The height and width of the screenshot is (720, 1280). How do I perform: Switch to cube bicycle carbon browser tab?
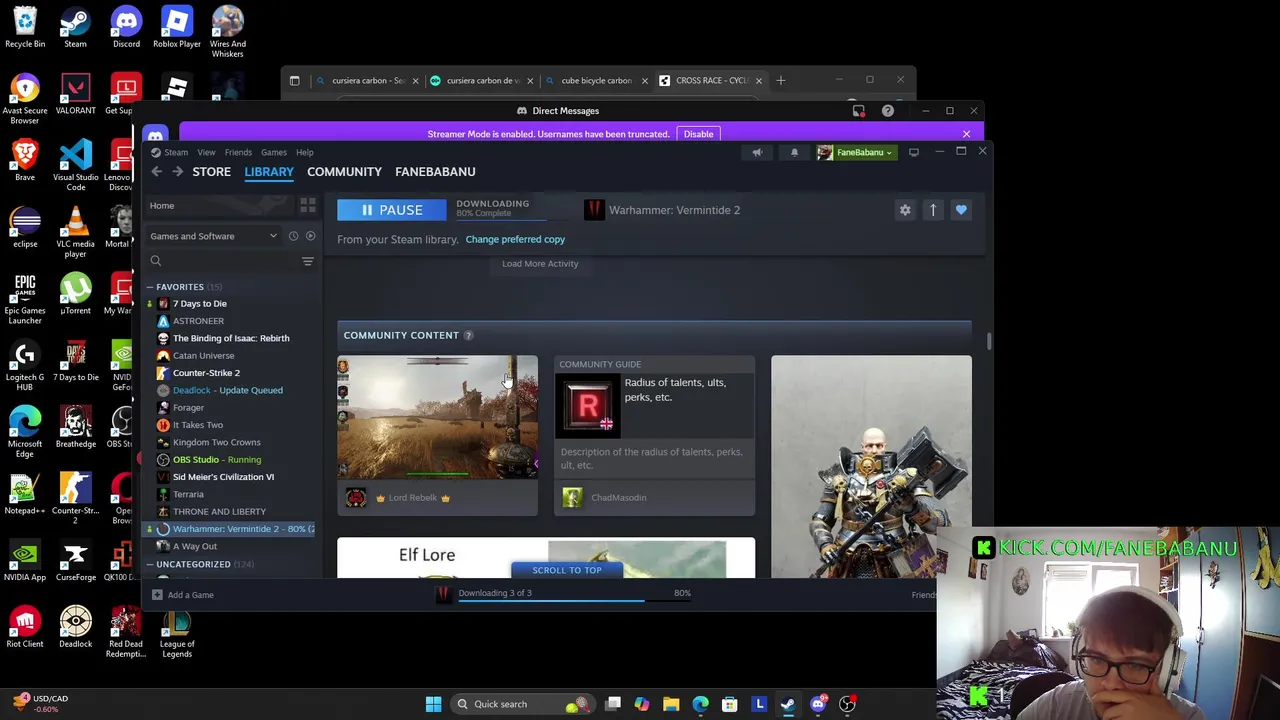[x=596, y=81]
